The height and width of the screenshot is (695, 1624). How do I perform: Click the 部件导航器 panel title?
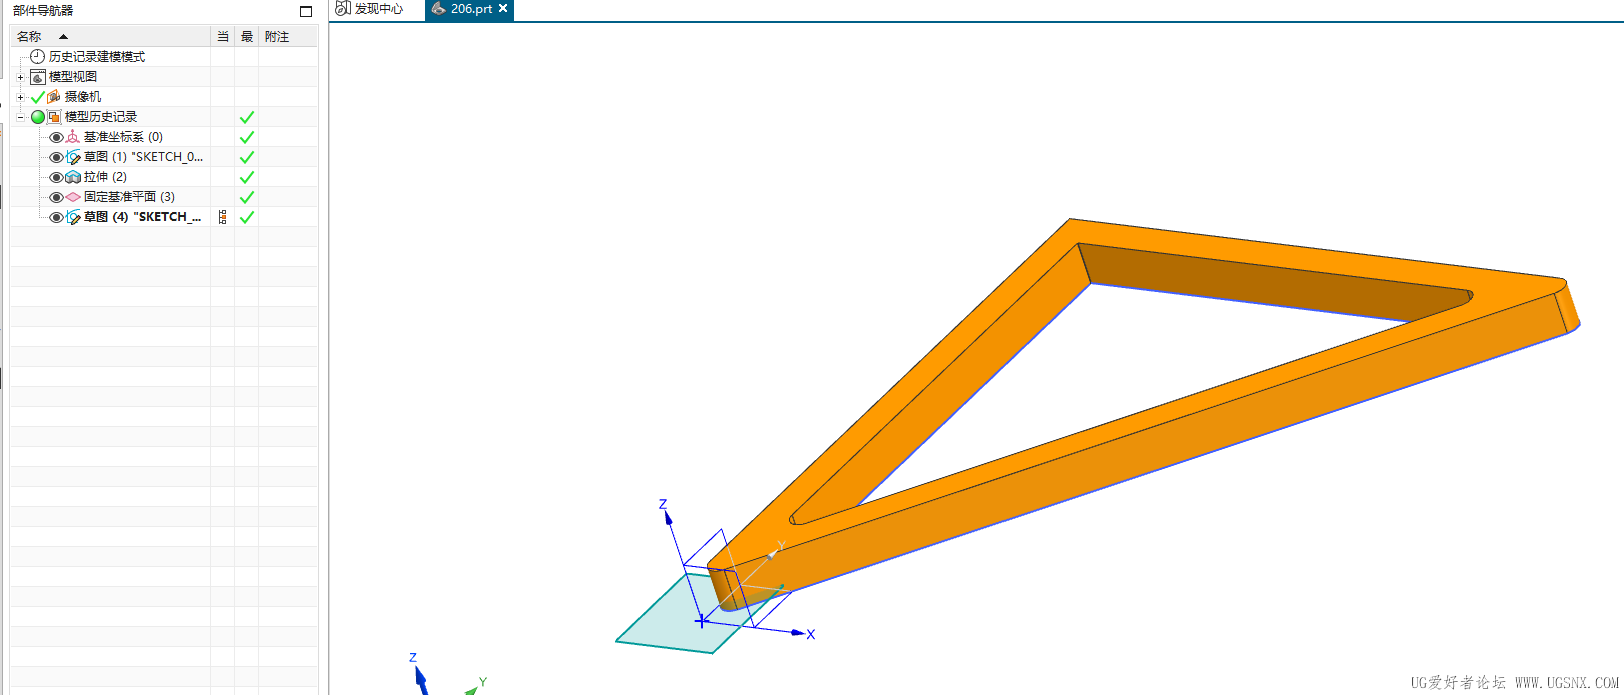coord(43,10)
